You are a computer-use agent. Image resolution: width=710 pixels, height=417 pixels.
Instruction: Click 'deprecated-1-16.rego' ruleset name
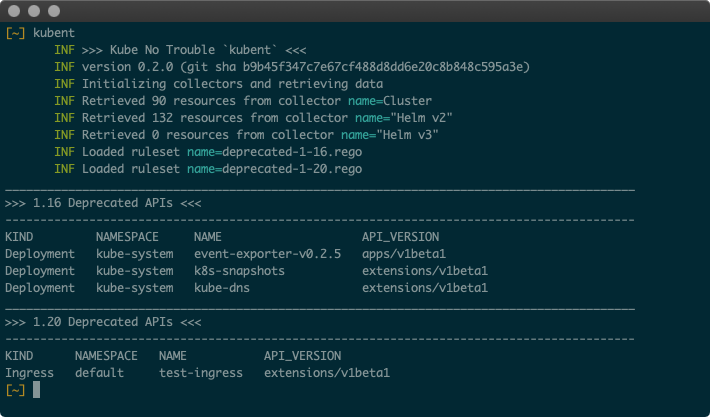[292, 152]
